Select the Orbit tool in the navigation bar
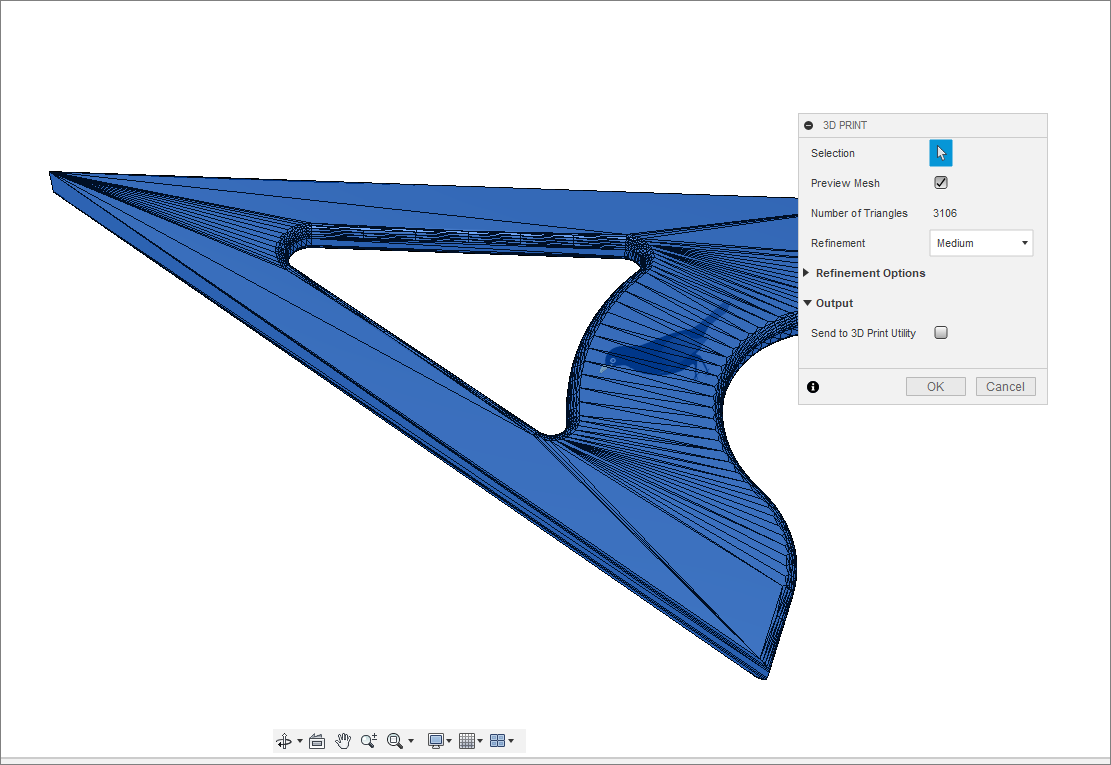 pos(285,741)
